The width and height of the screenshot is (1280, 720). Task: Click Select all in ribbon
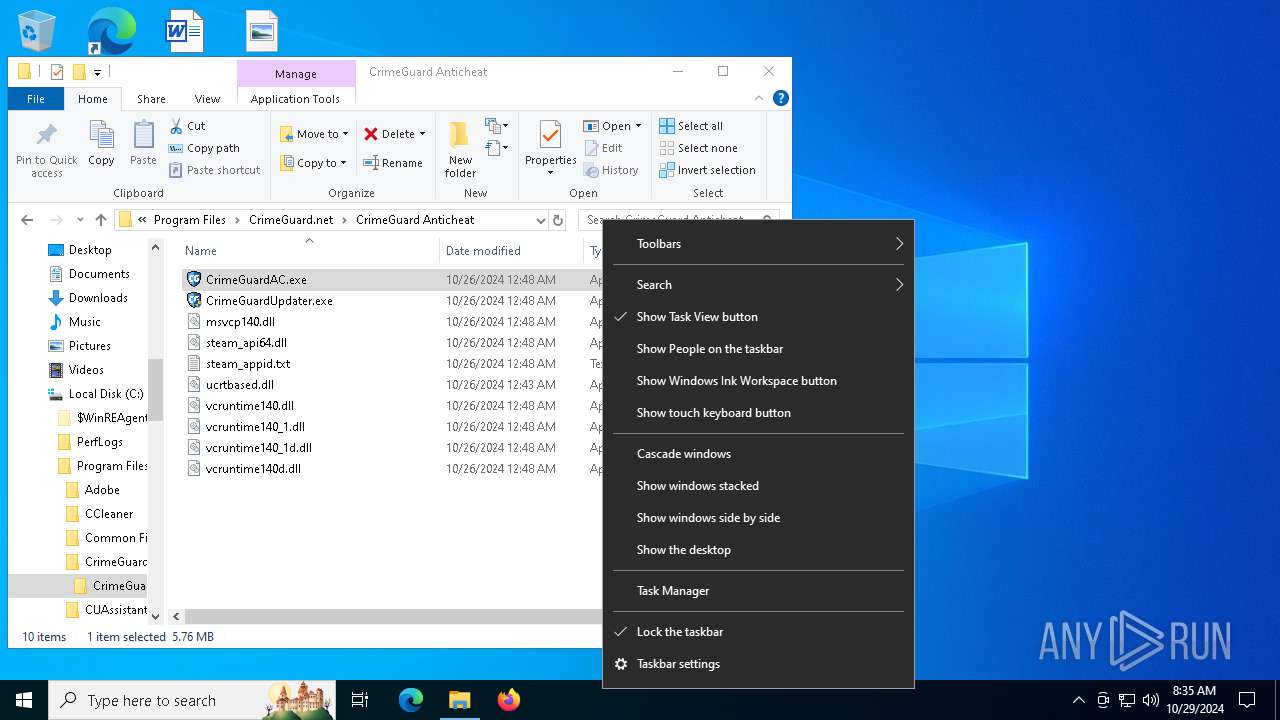pyautogui.click(x=691, y=126)
